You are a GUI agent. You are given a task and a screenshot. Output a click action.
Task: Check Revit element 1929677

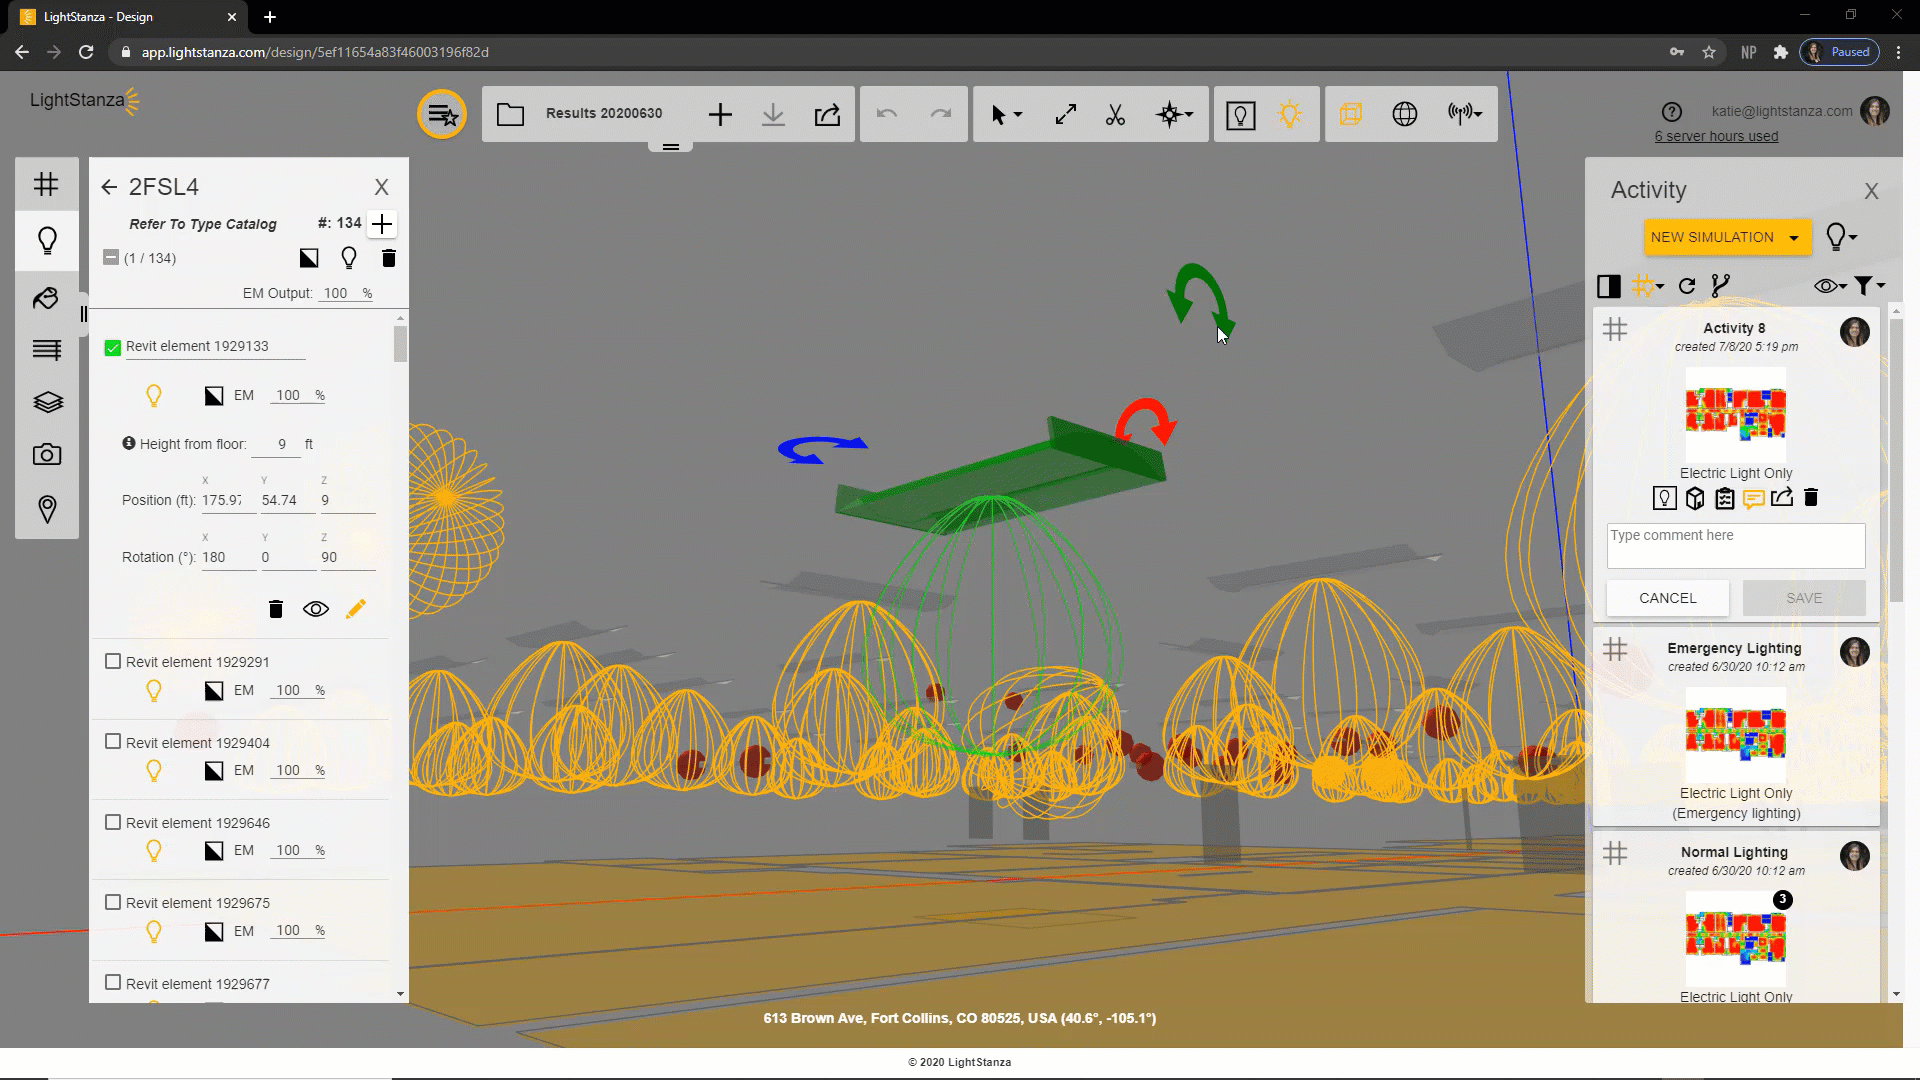point(113,983)
